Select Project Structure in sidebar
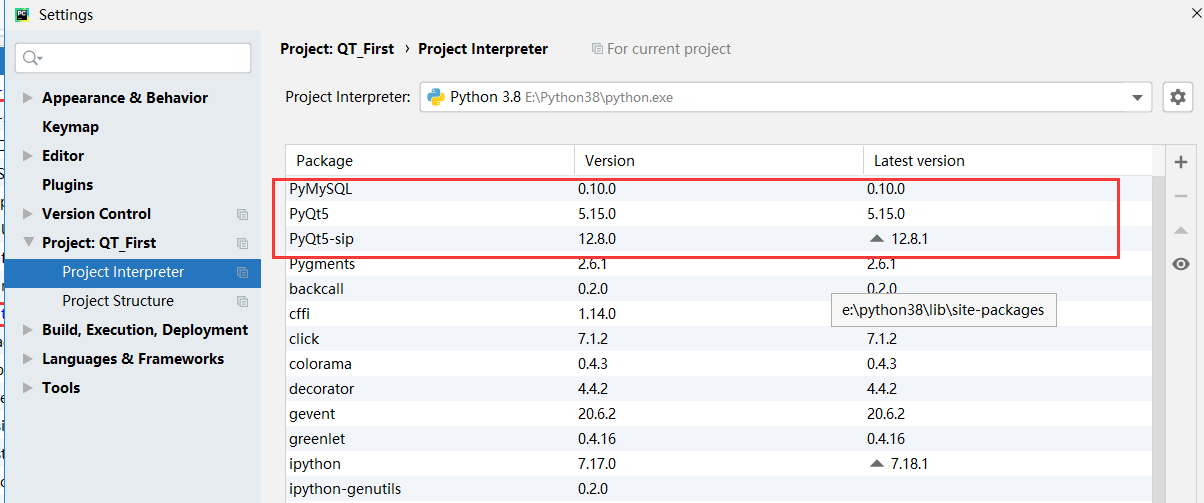 pos(118,301)
